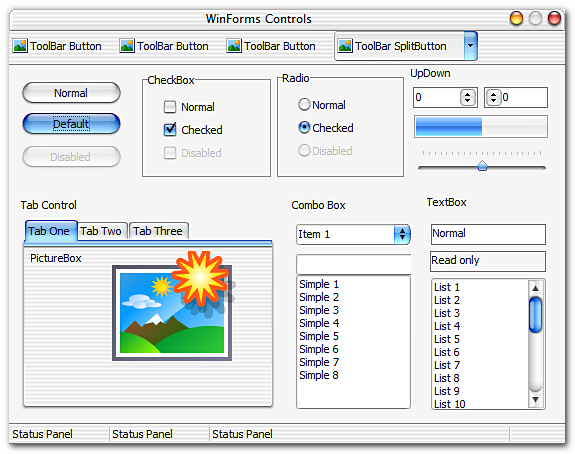
Task: Tick the Normal checkbox
Action: pyautogui.click(x=170, y=107)
